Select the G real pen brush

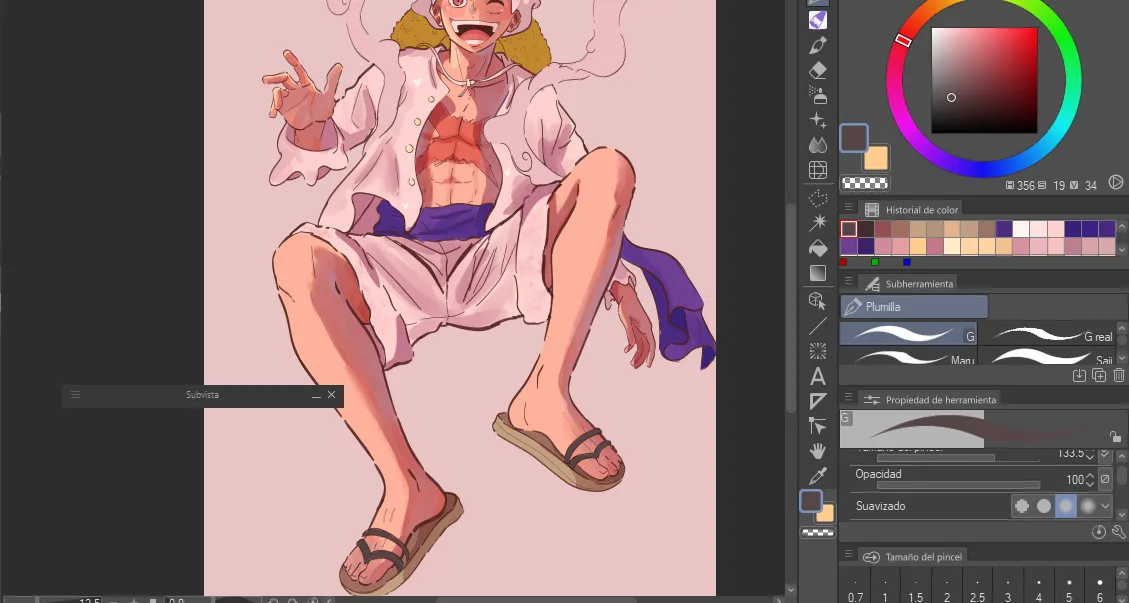point(1046,334)
